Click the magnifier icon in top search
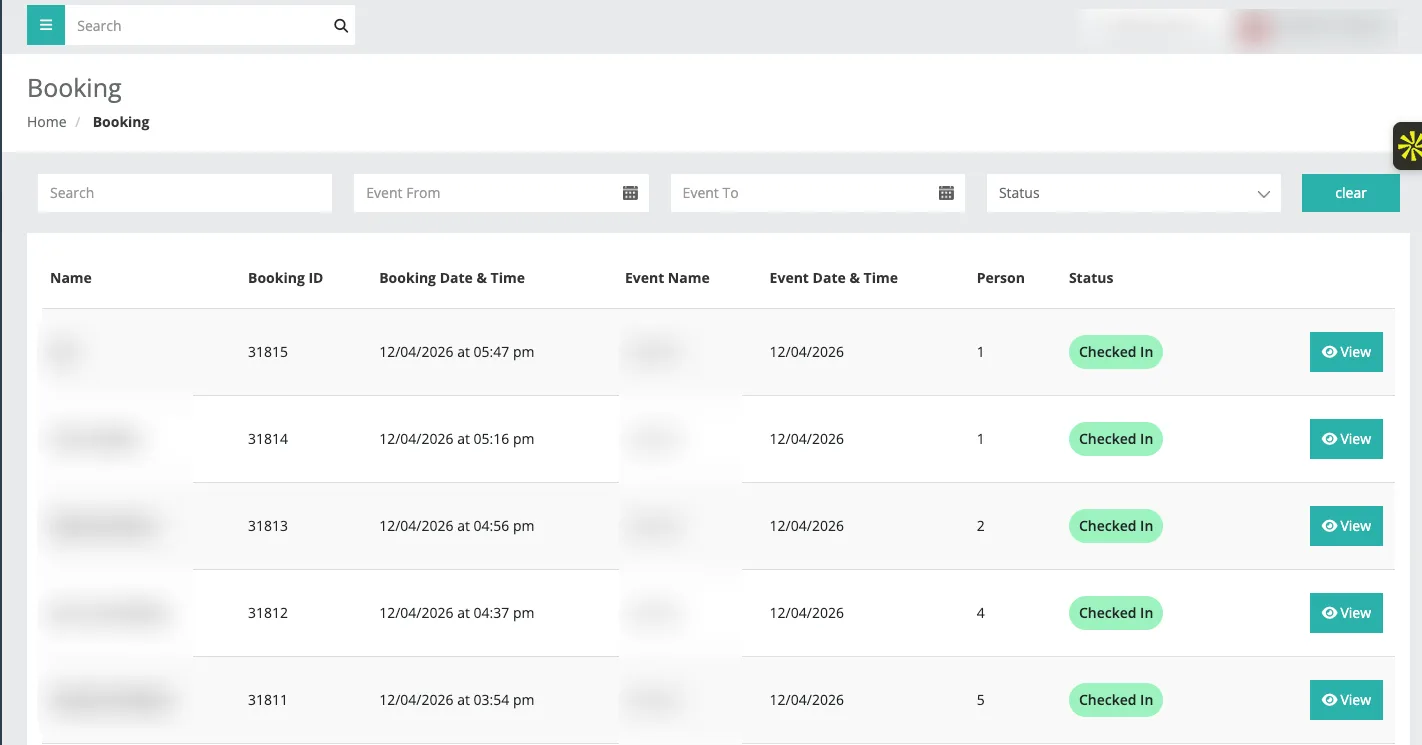Viewport: 1422px width, 745px height. (341, 26)
